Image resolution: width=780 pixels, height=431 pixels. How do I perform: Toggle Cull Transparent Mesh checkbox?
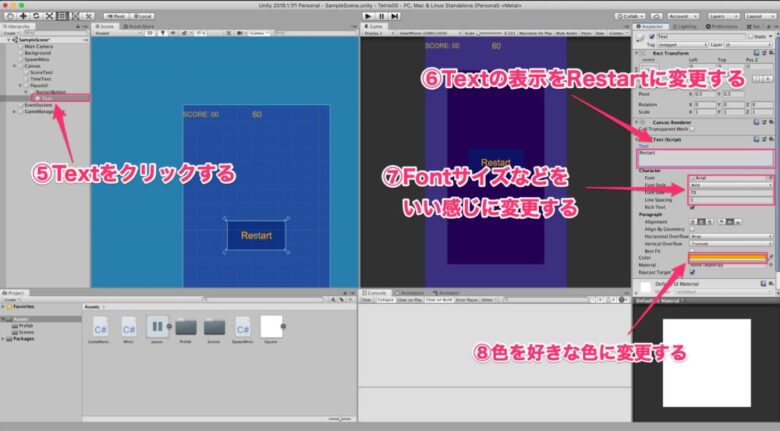pyautogui.click(x=692, y=129)
